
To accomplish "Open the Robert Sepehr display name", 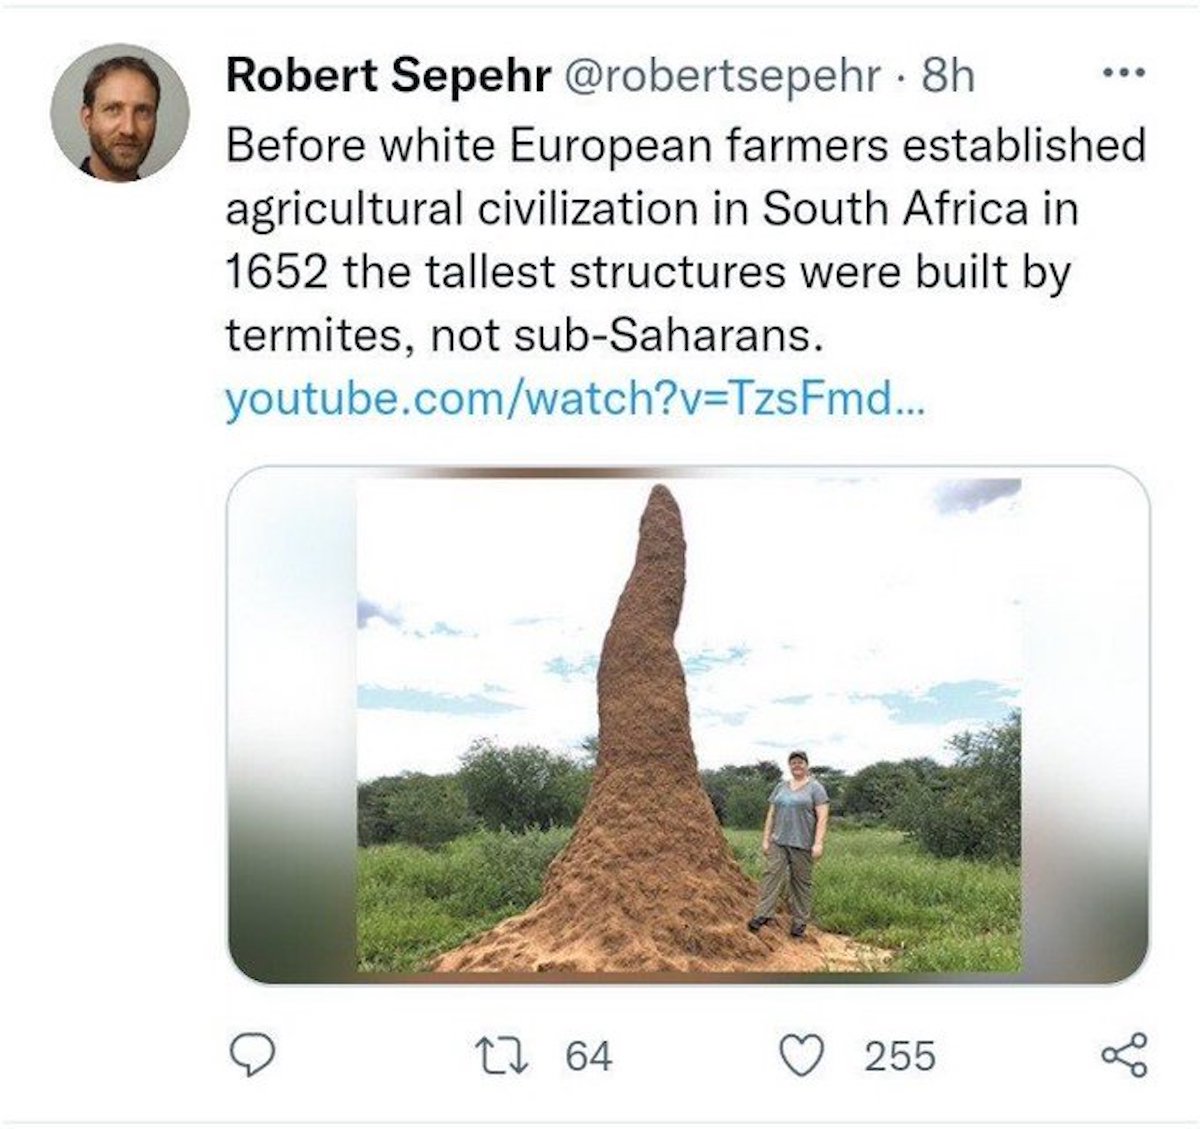I will tap(388, 75).
